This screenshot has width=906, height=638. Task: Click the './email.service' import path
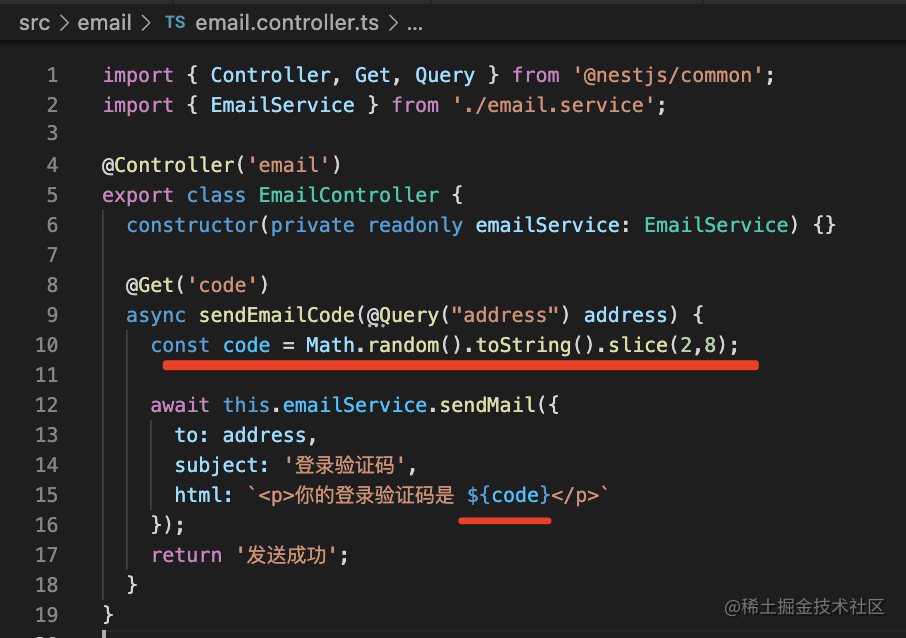pyautogui.click(x=554, y=105)
